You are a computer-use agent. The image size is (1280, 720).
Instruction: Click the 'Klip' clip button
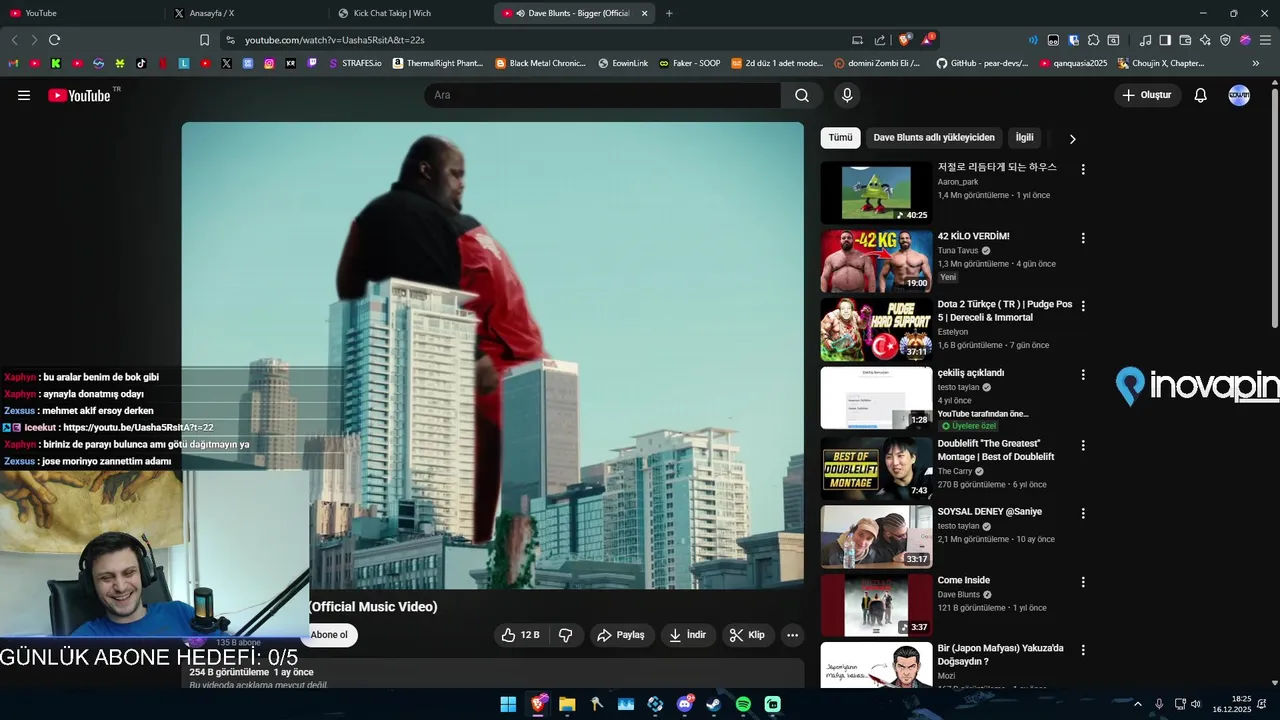pos(748,635)
